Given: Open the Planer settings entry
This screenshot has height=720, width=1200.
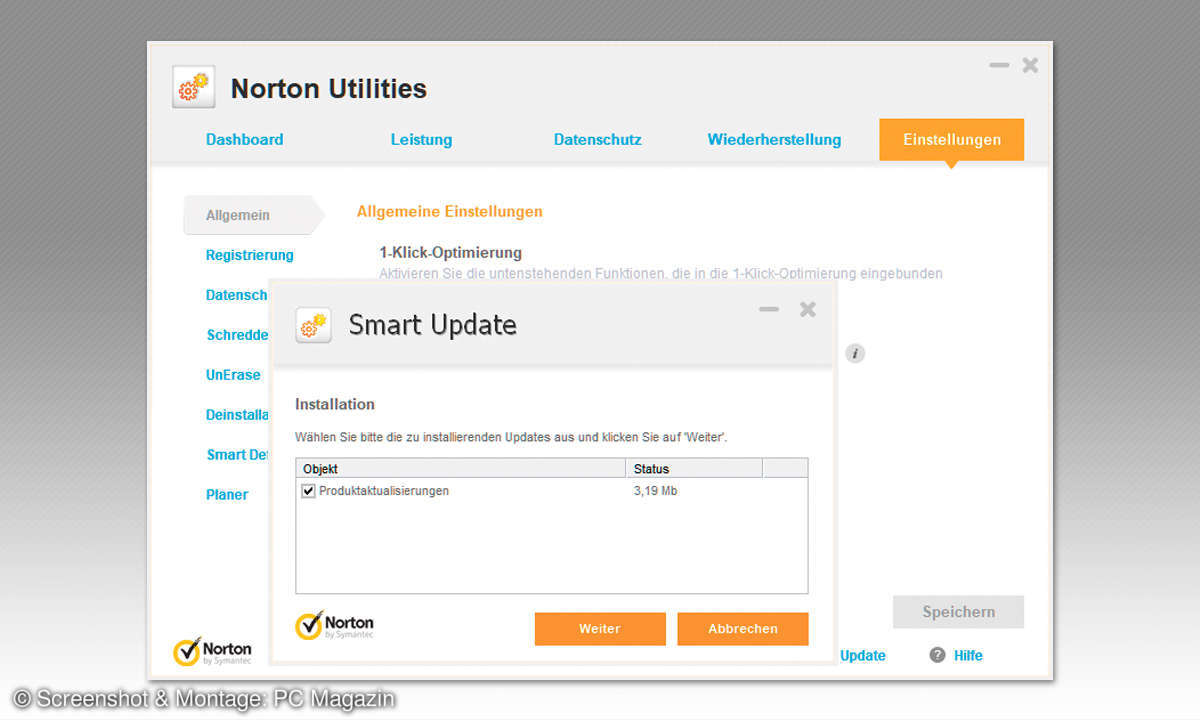Looking at the screenshot, I should click(227, 494).
